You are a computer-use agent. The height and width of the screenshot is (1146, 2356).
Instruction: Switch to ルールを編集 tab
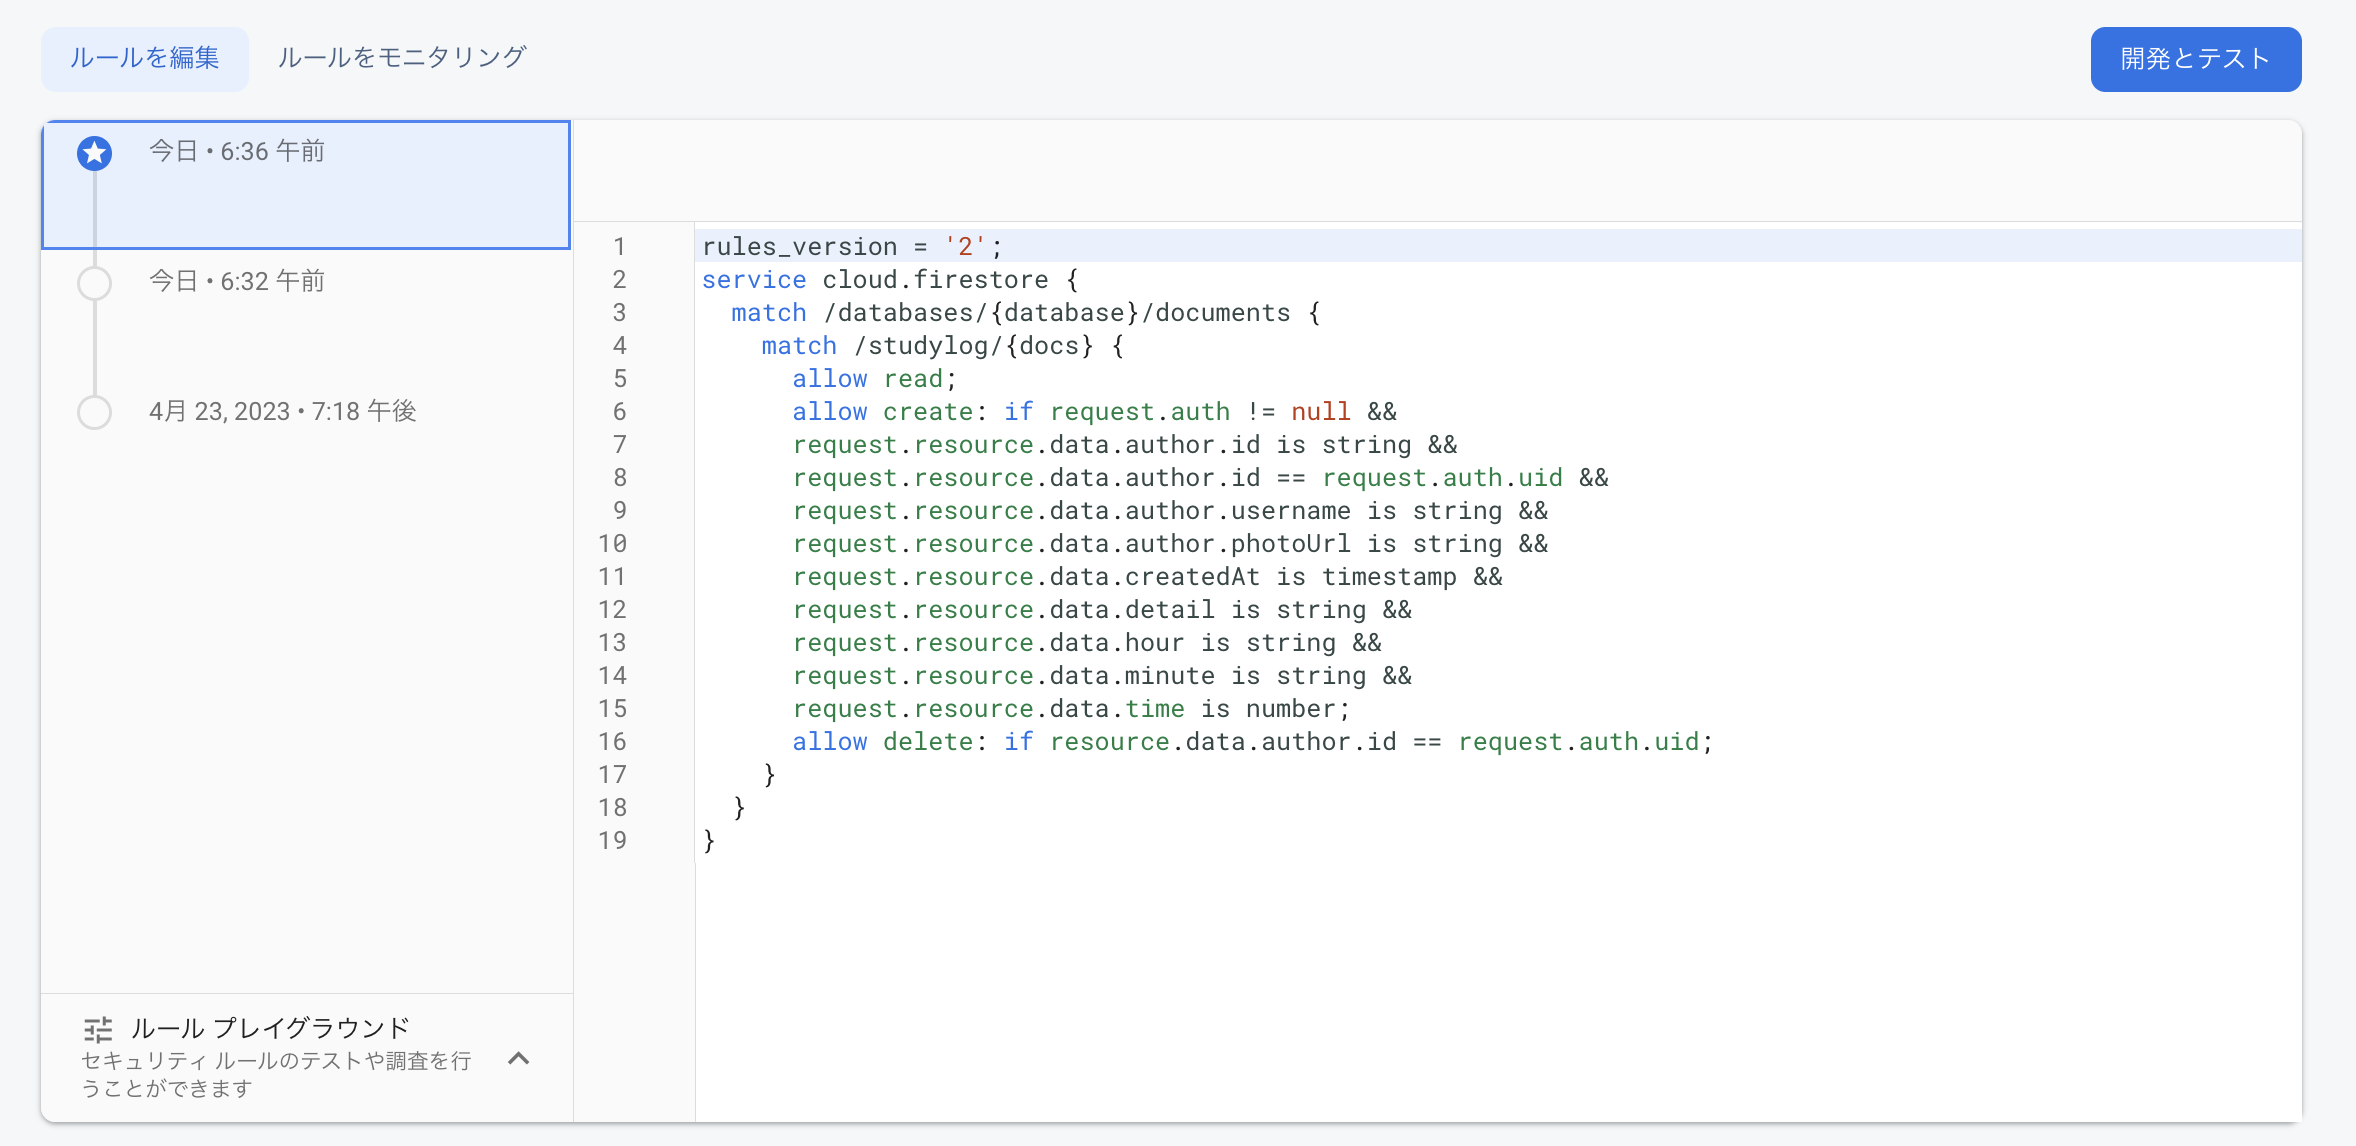(x=145, y=58)
